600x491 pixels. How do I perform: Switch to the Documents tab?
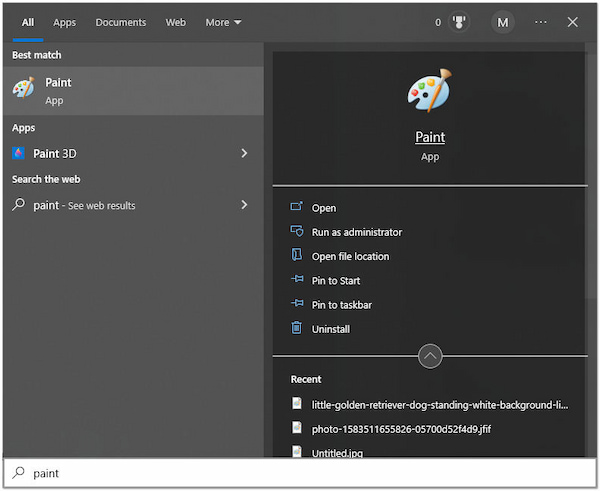[120, 22]
